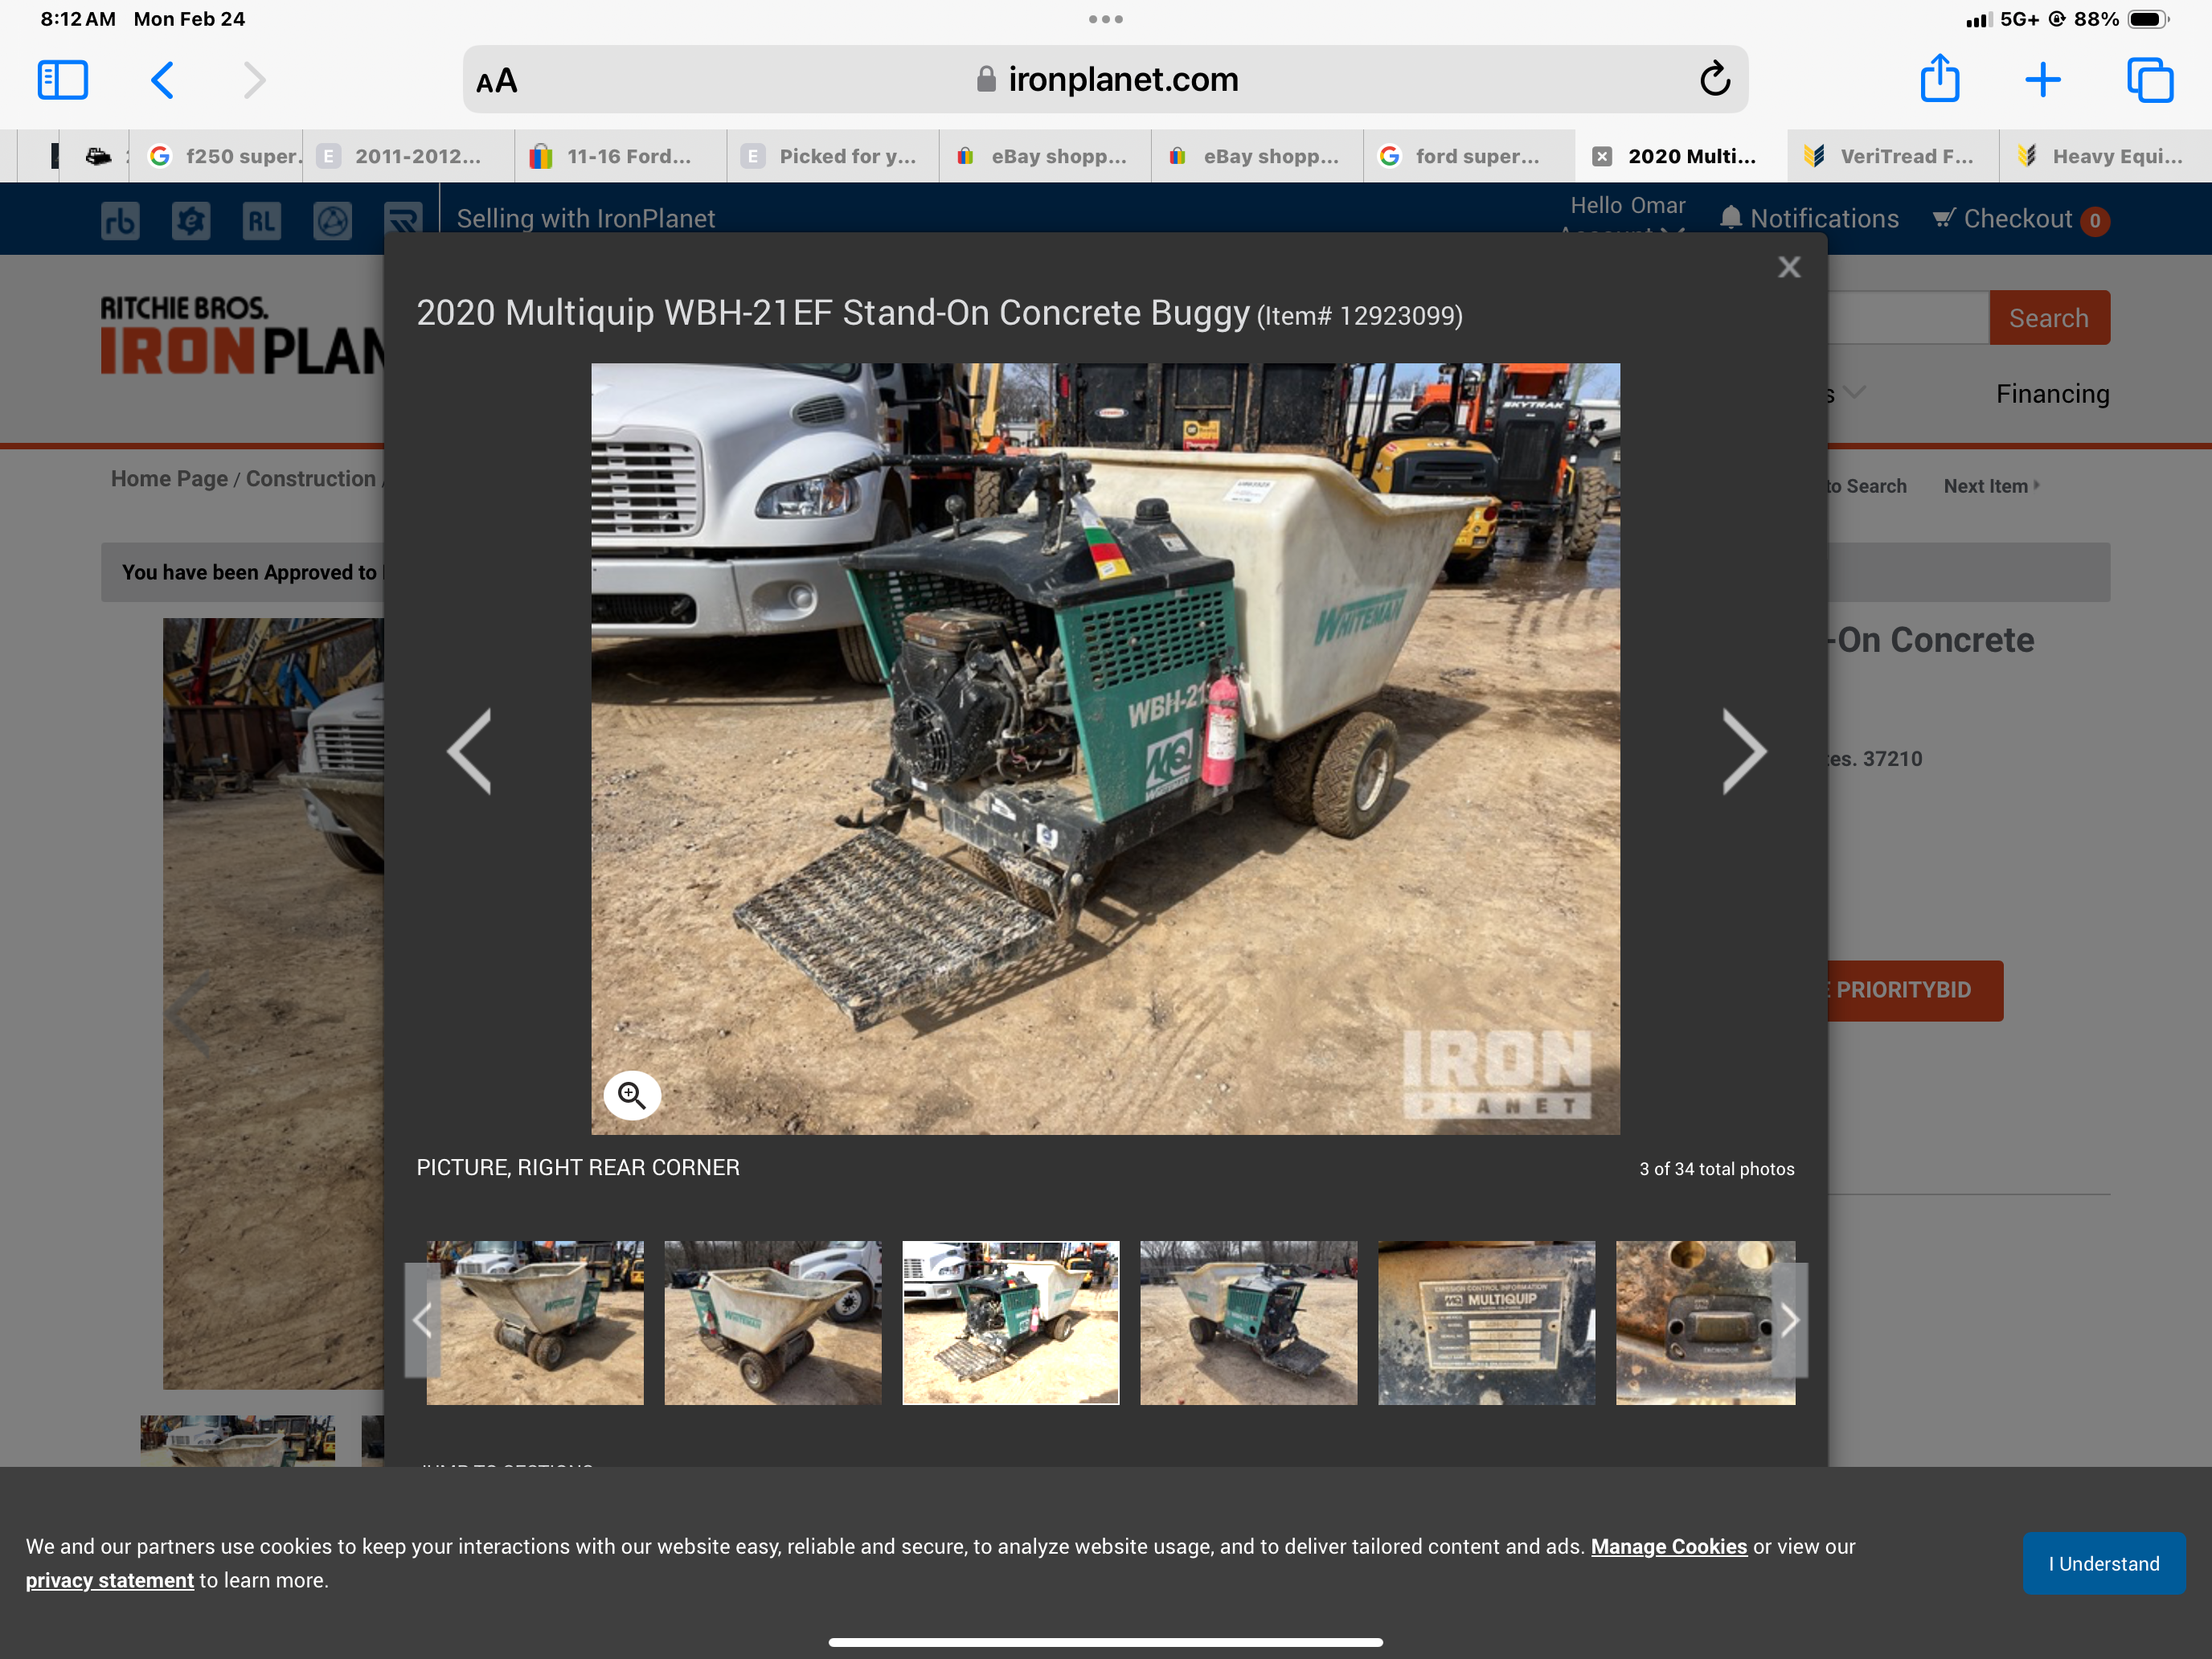Click the main right rear corner photo
The height and width of the screenshot is (1659, 2212).
1105,748
